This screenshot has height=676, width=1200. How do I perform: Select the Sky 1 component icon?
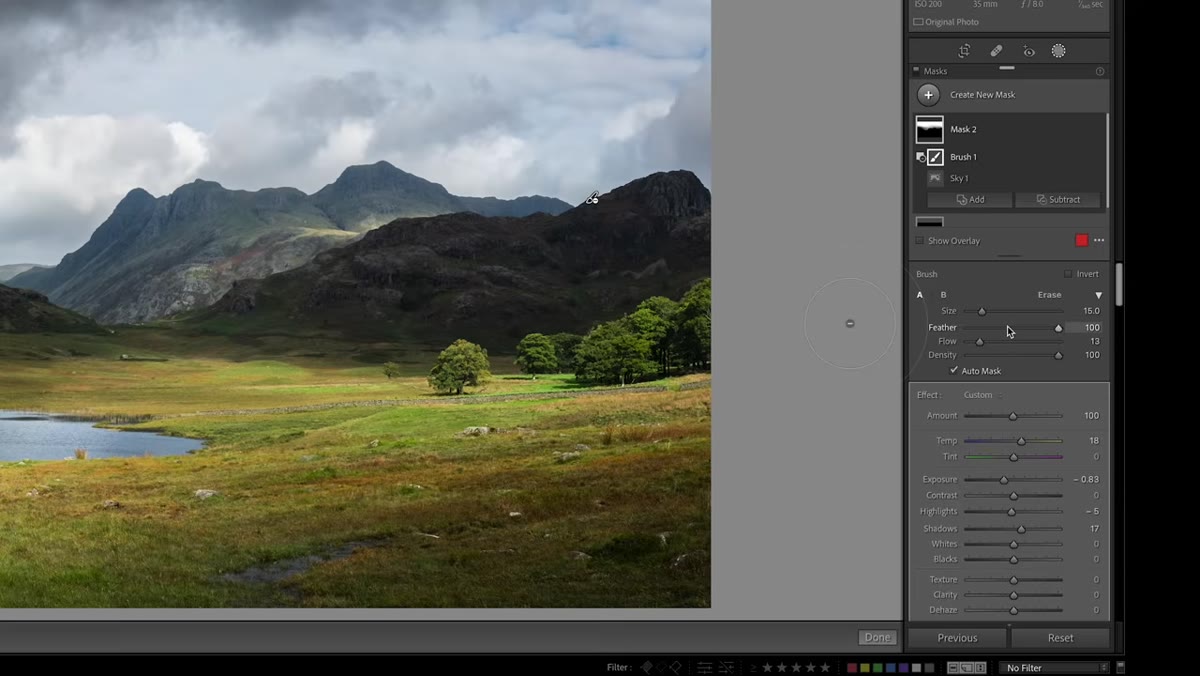(935, 178)
